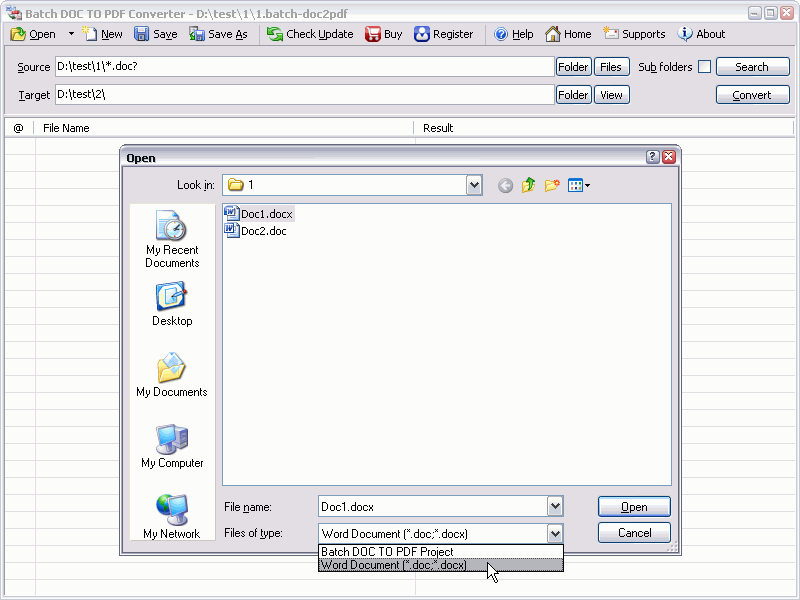Viewport: 800px width, 600px height.
Task: Open the Register toolbar item
Action: pos(443,34)
